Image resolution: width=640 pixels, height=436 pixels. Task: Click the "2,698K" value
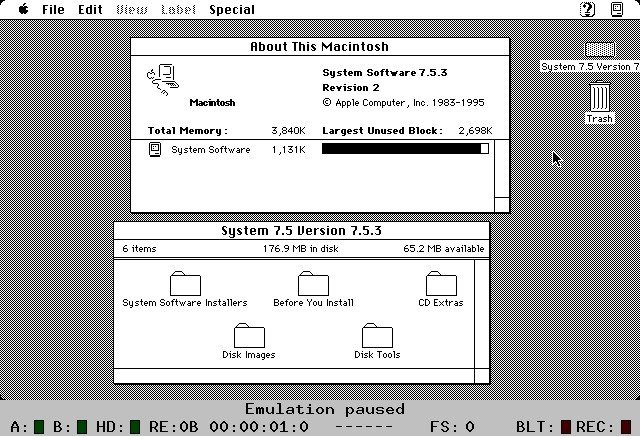point(475,131)
